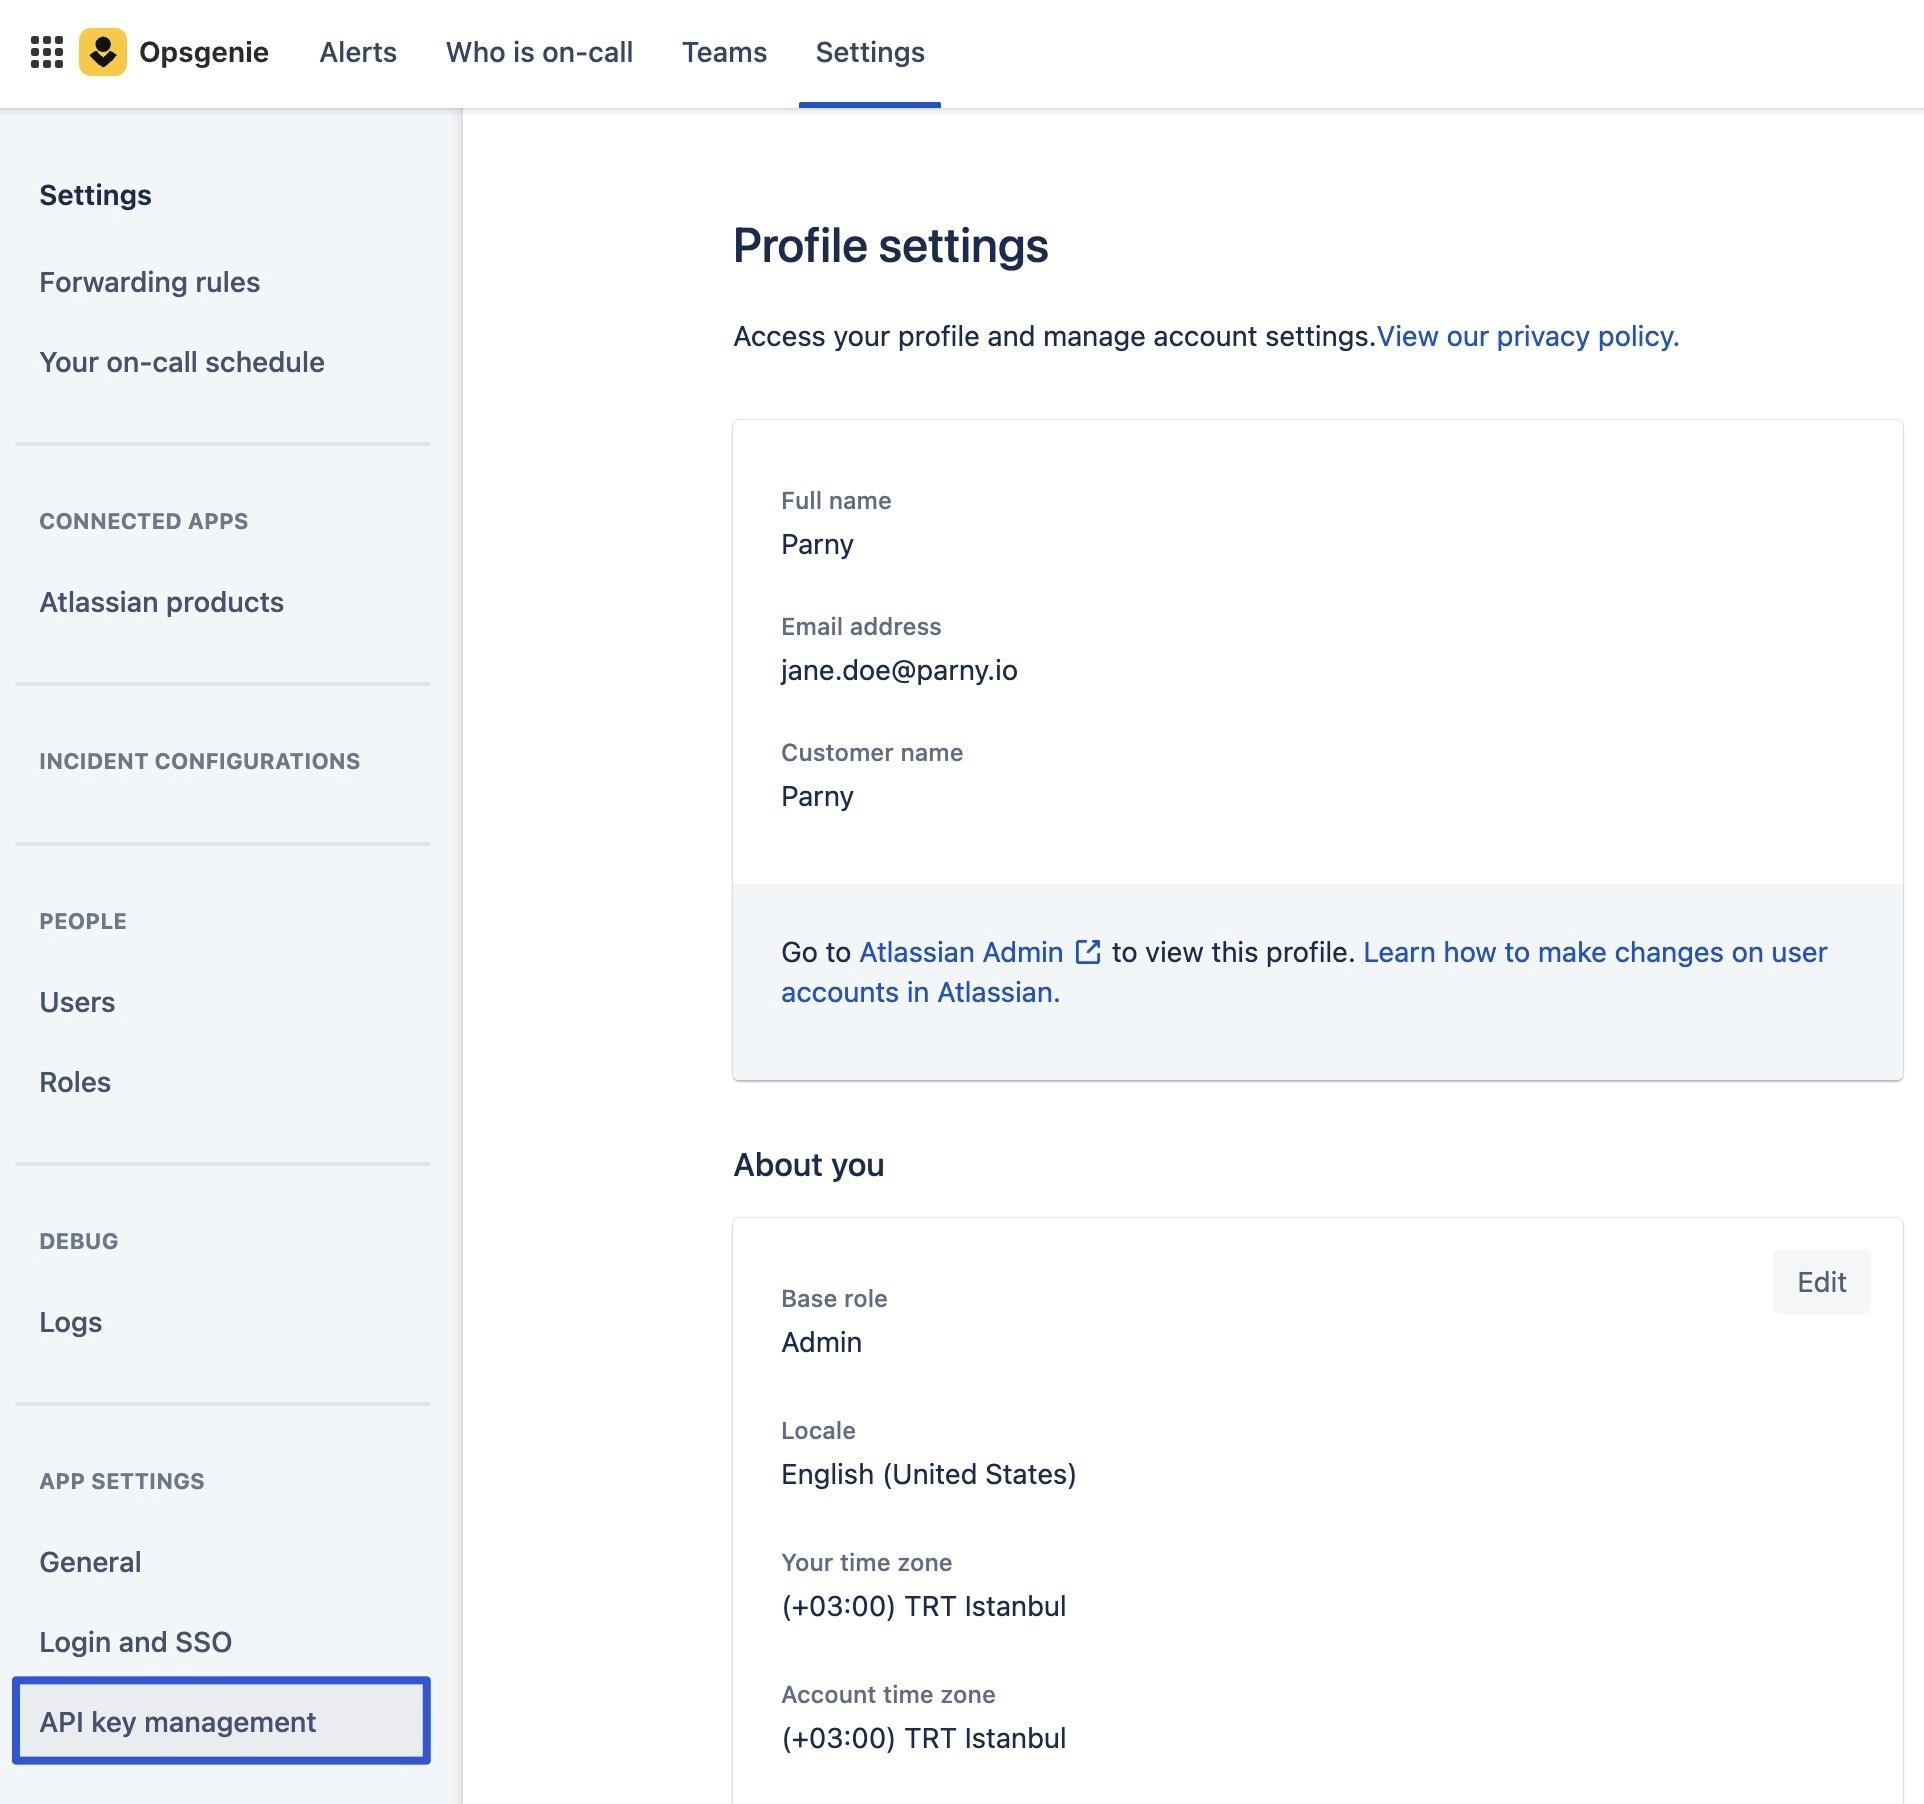1924x1804 pixels.
Task: Open Learn how to make changes link
Action: pos(1594,952)
